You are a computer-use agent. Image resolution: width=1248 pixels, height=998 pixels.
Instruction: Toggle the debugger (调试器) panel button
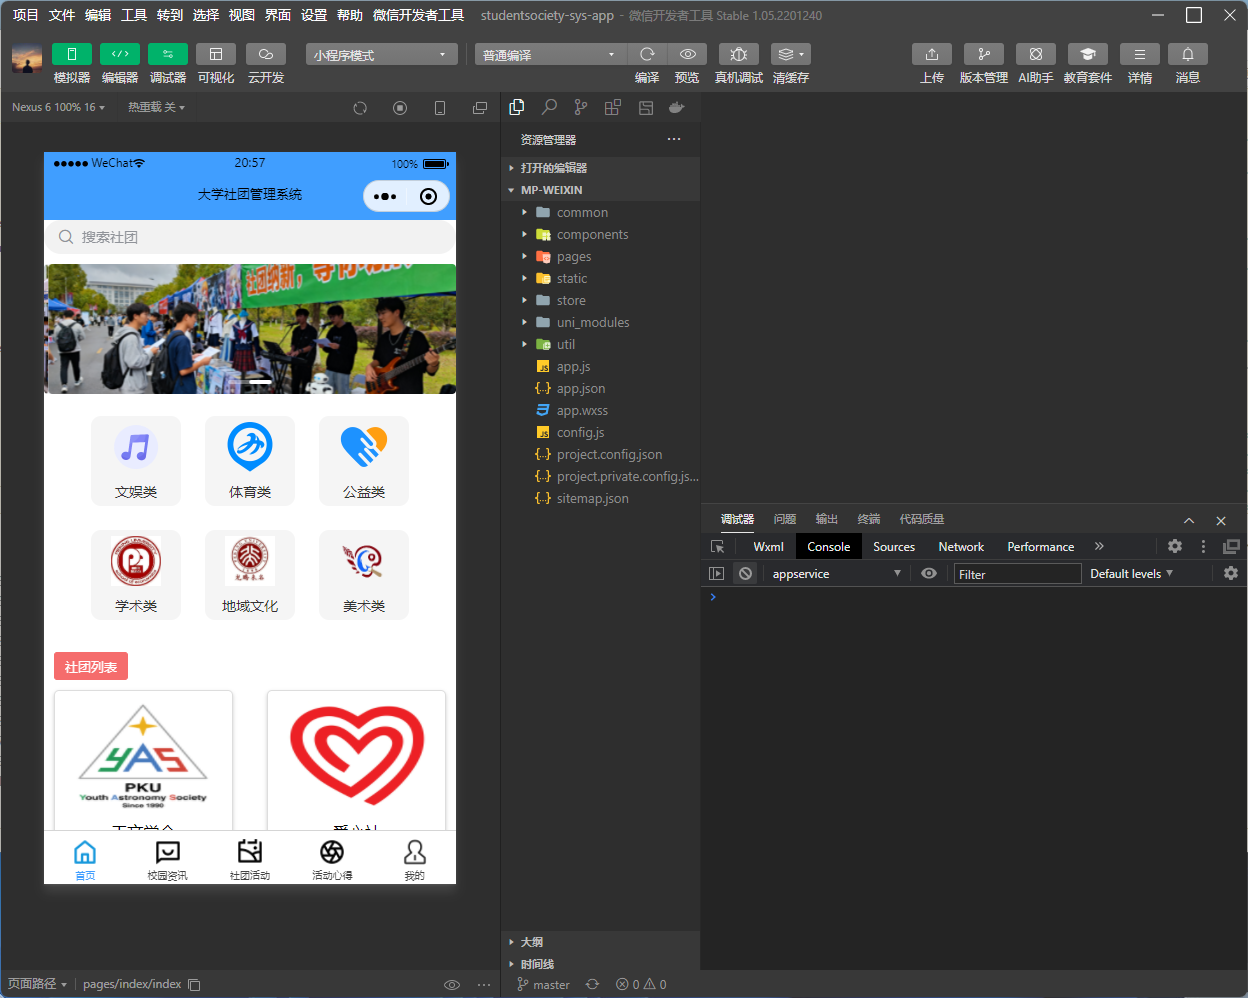click(x=168, y=54)
